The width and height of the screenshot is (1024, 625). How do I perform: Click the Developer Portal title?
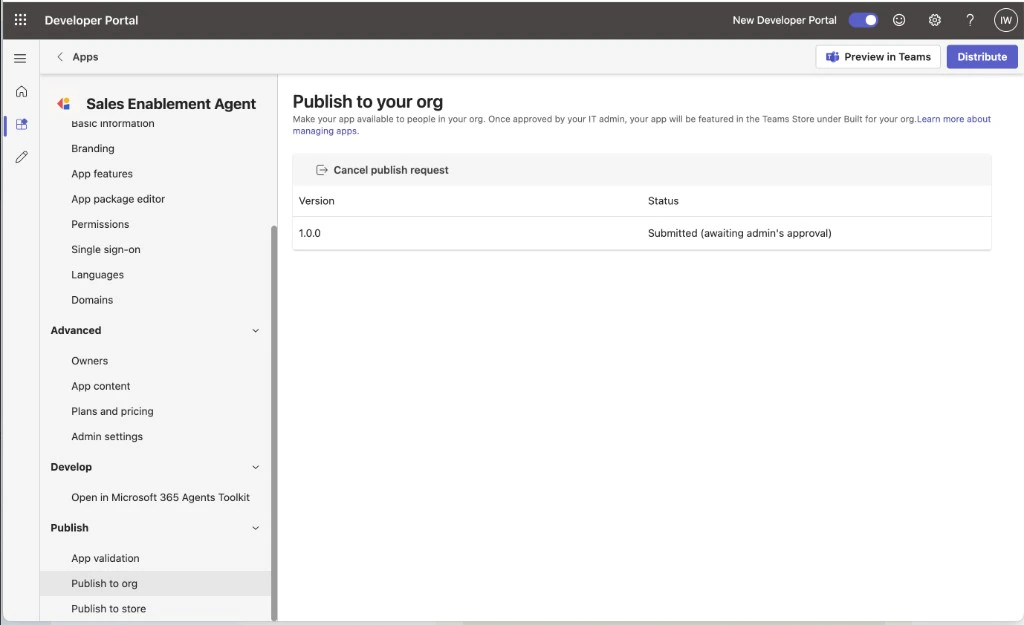[91, 20]
